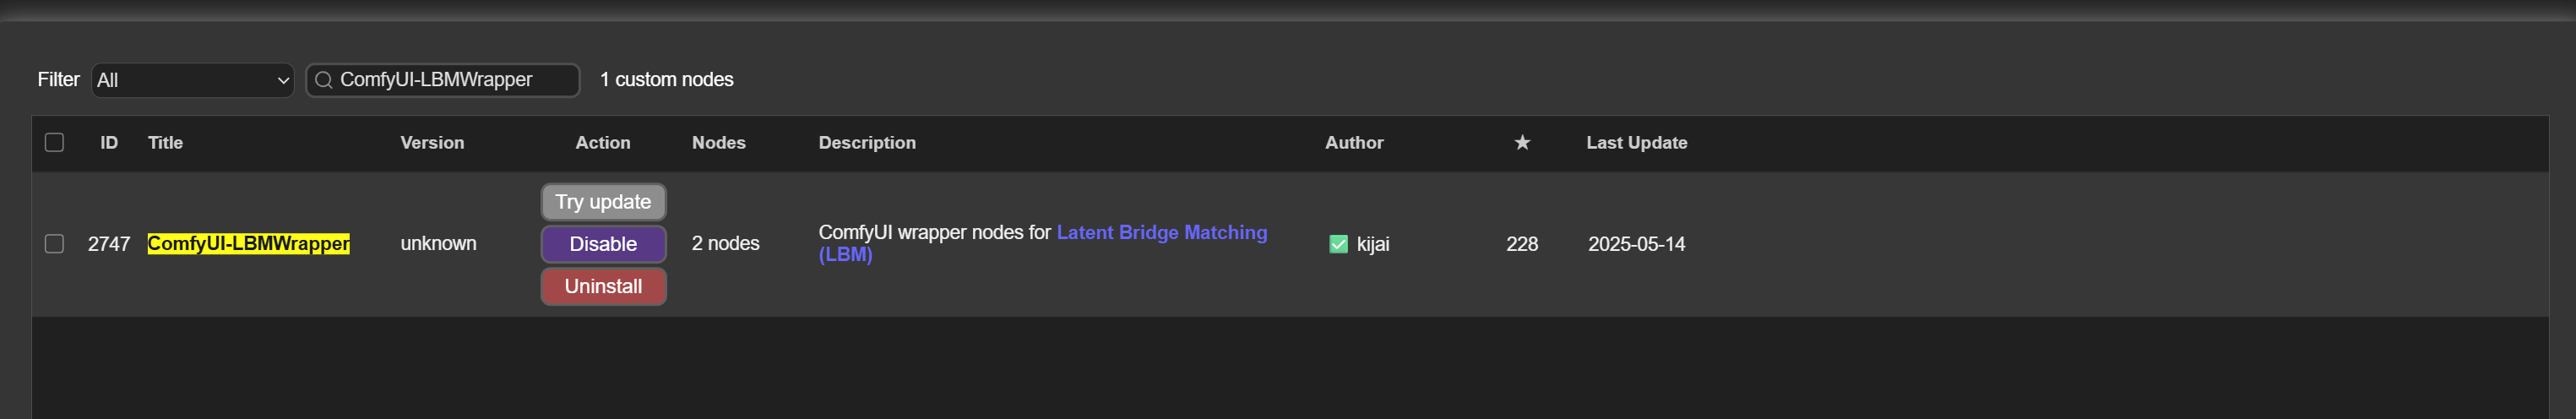
Task: Sort by the Title column header
Action: (x=165, y=143)
